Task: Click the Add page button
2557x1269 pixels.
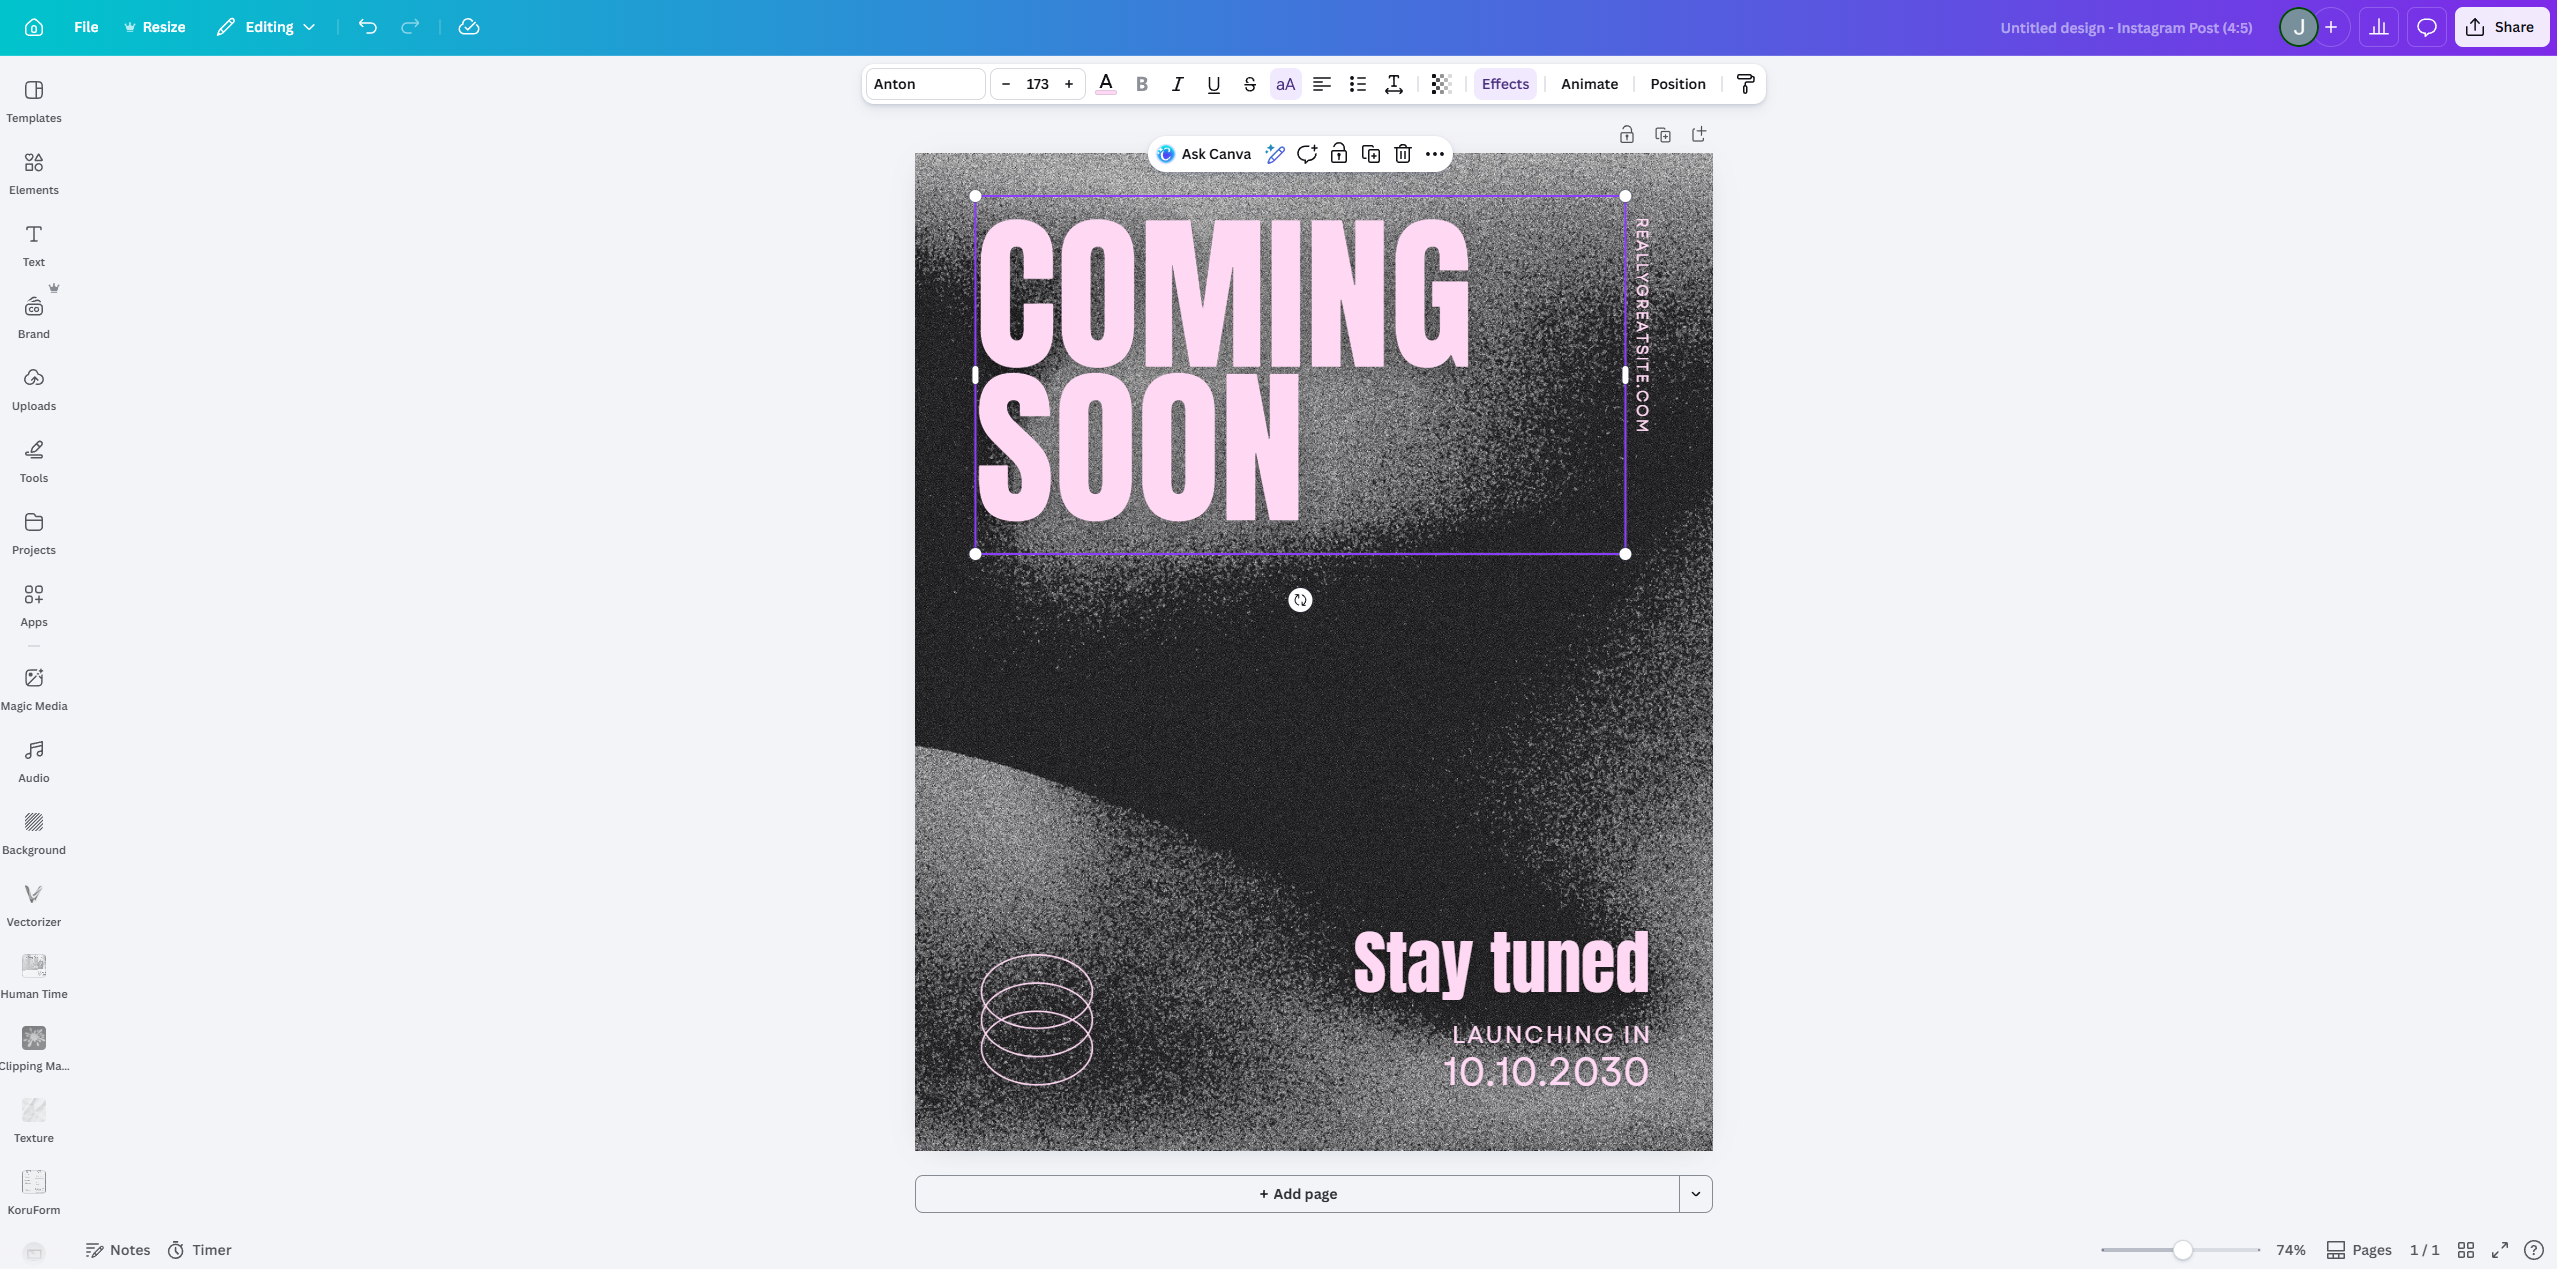Action: 1297,1194
